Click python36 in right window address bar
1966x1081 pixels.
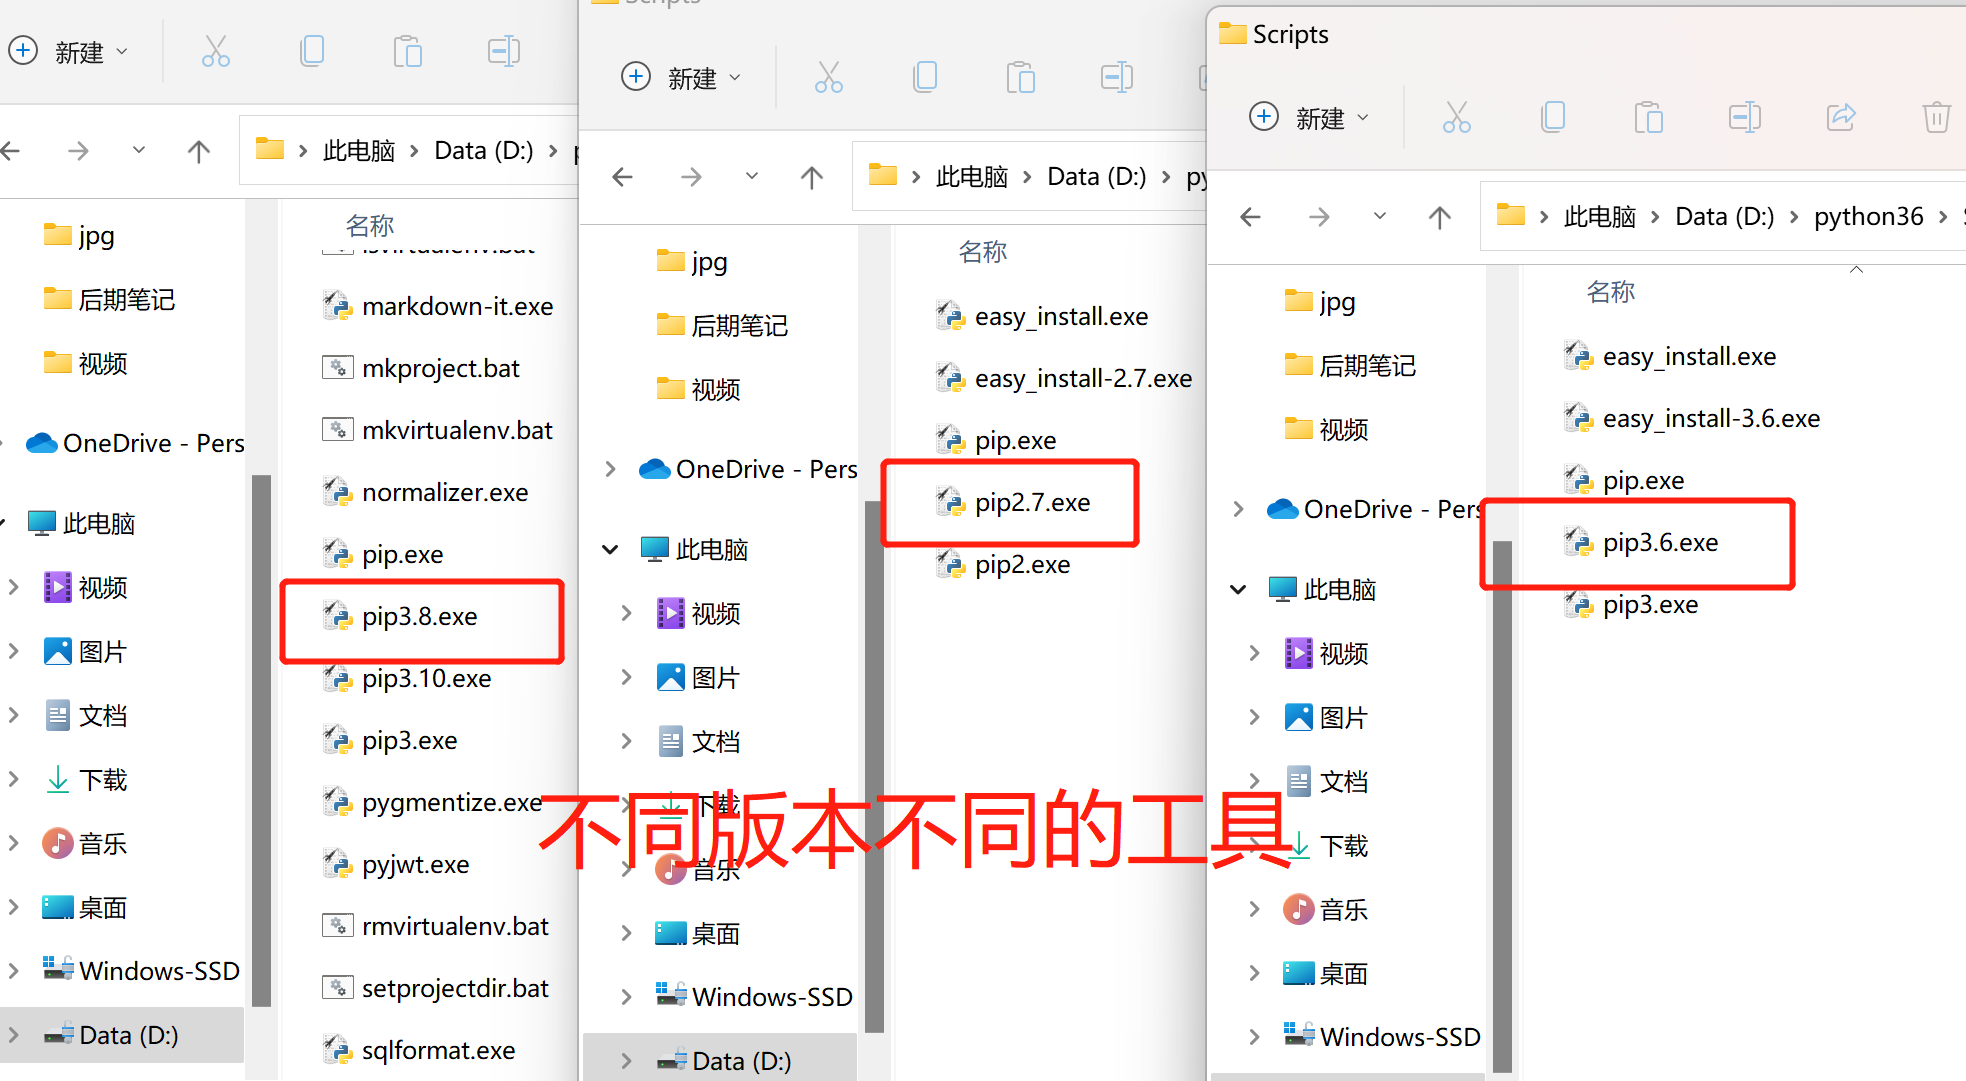(1868, 217)
